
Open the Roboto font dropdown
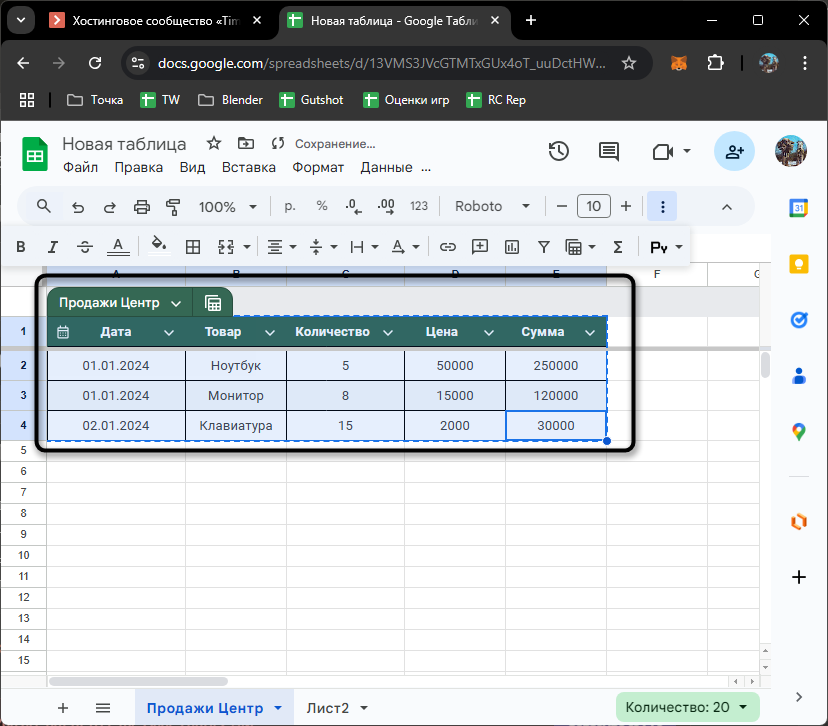(x=492, y=206)
